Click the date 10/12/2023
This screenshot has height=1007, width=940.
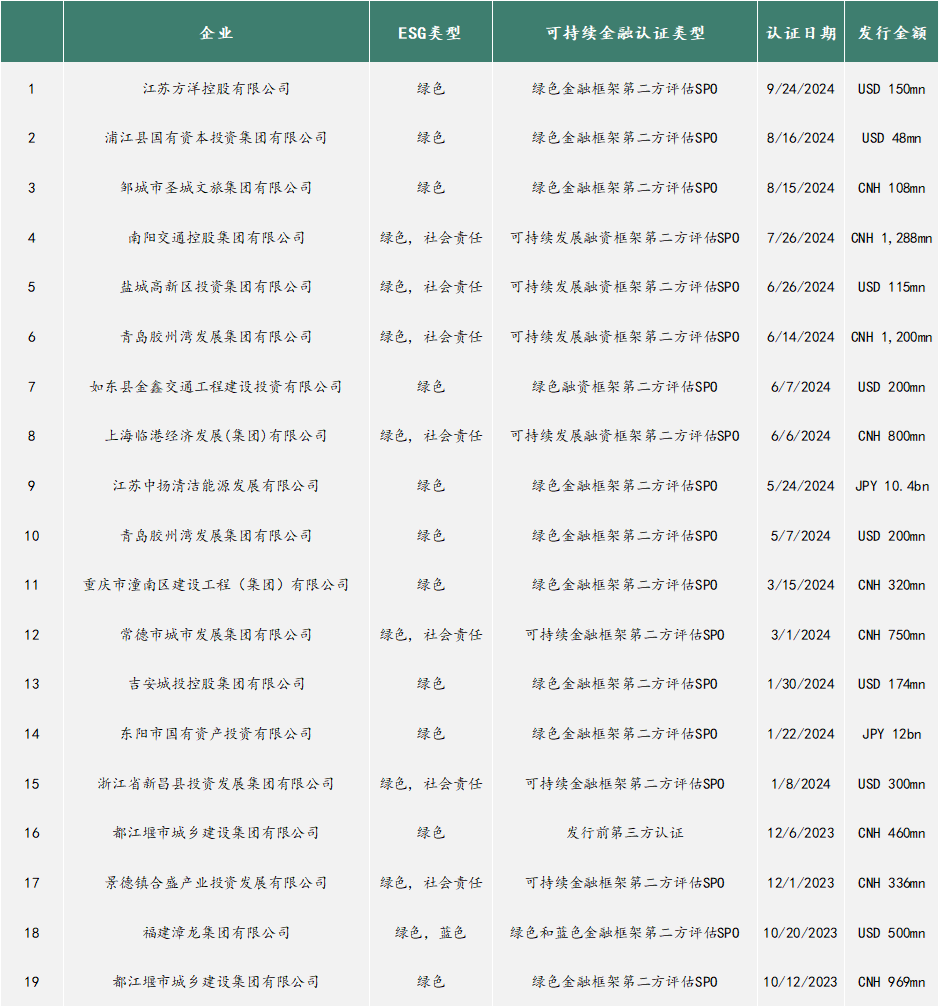[x=801, y=982]
